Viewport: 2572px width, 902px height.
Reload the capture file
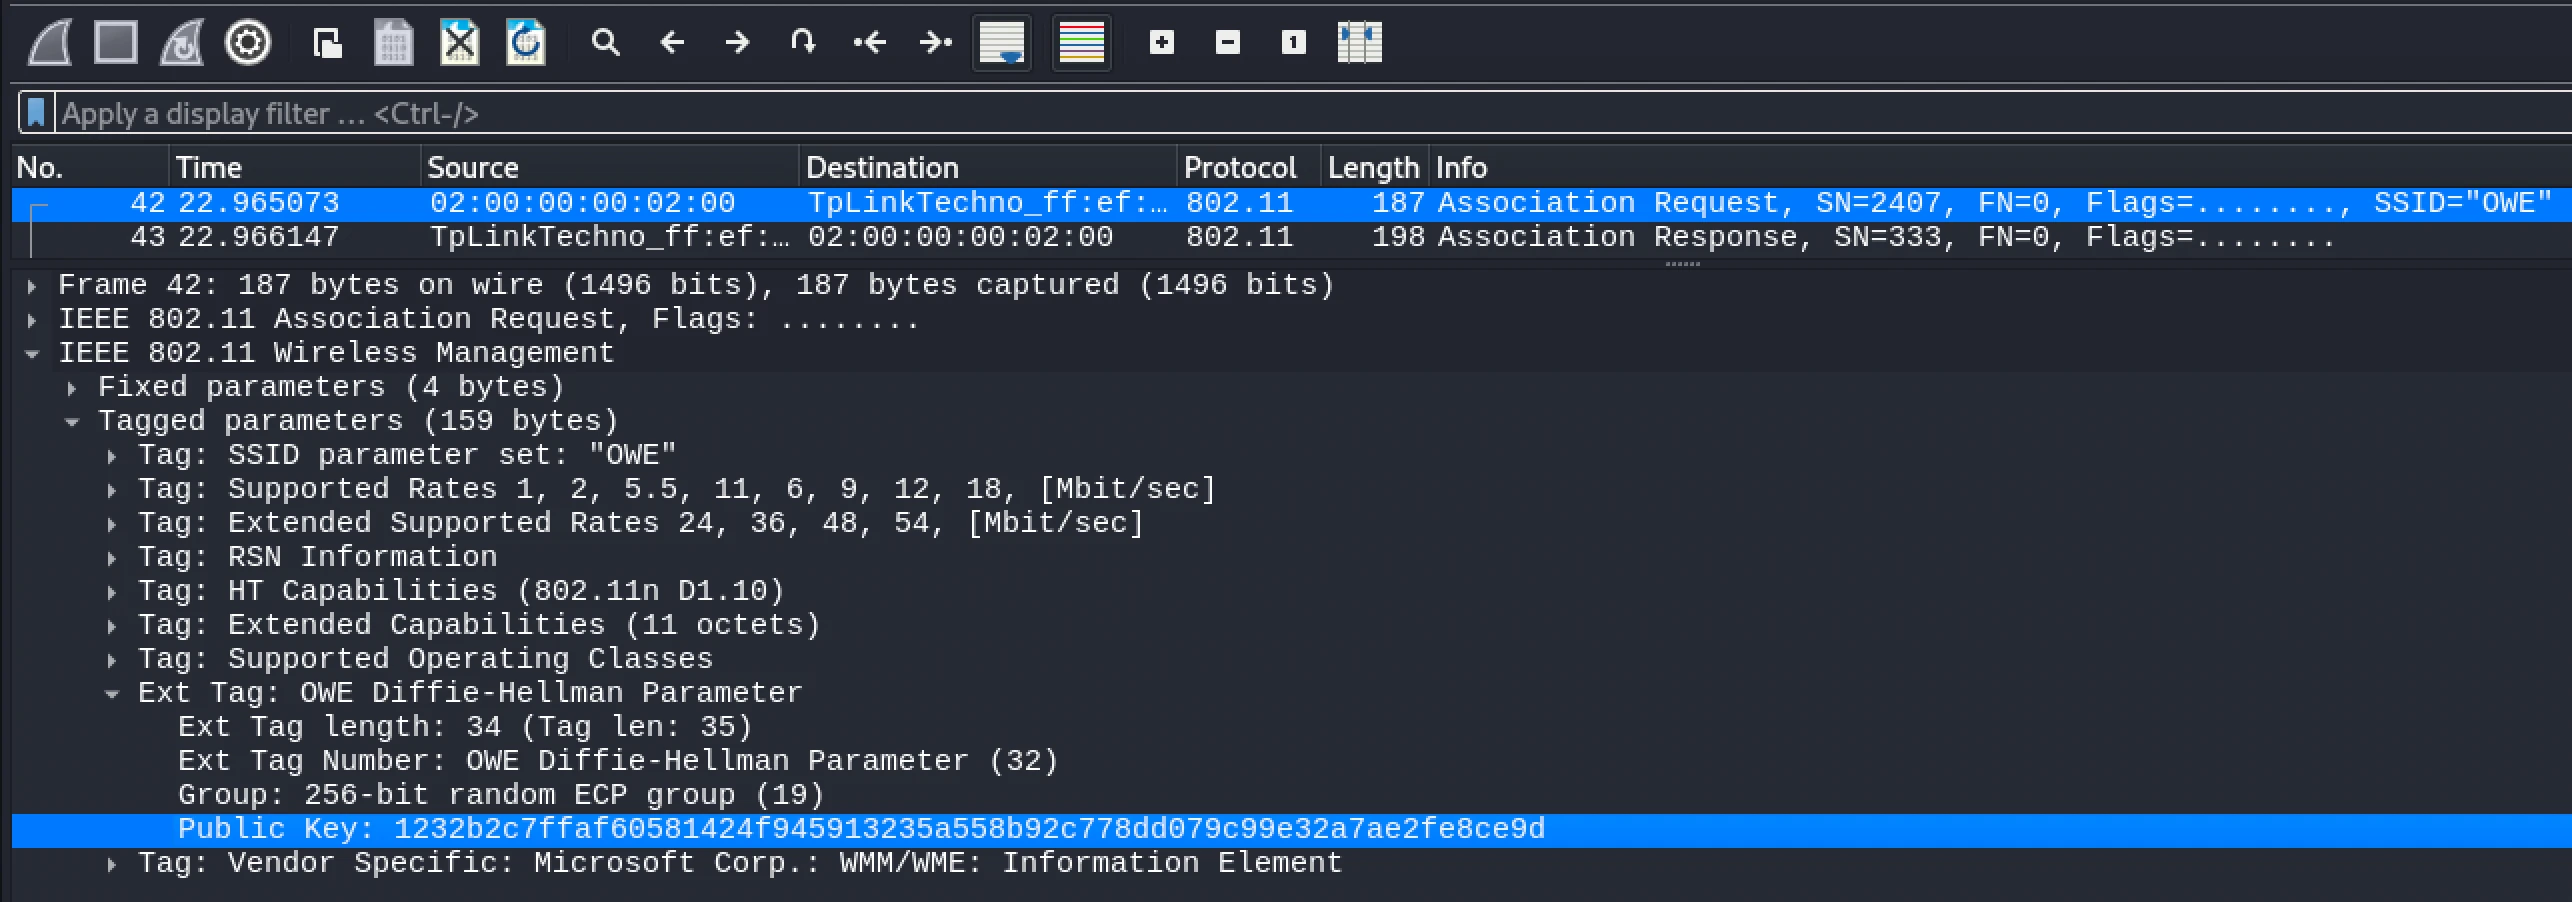(x=525, y=43)
